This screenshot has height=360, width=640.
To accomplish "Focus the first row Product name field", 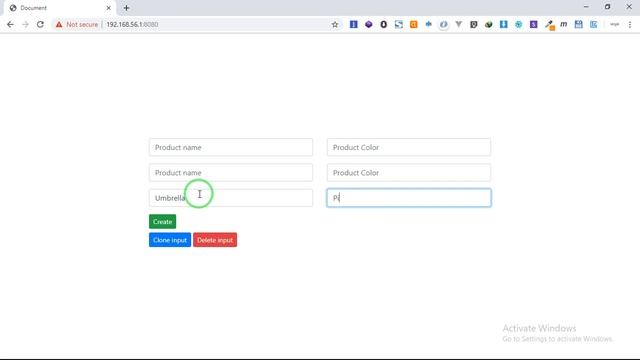I will (231, 147).
